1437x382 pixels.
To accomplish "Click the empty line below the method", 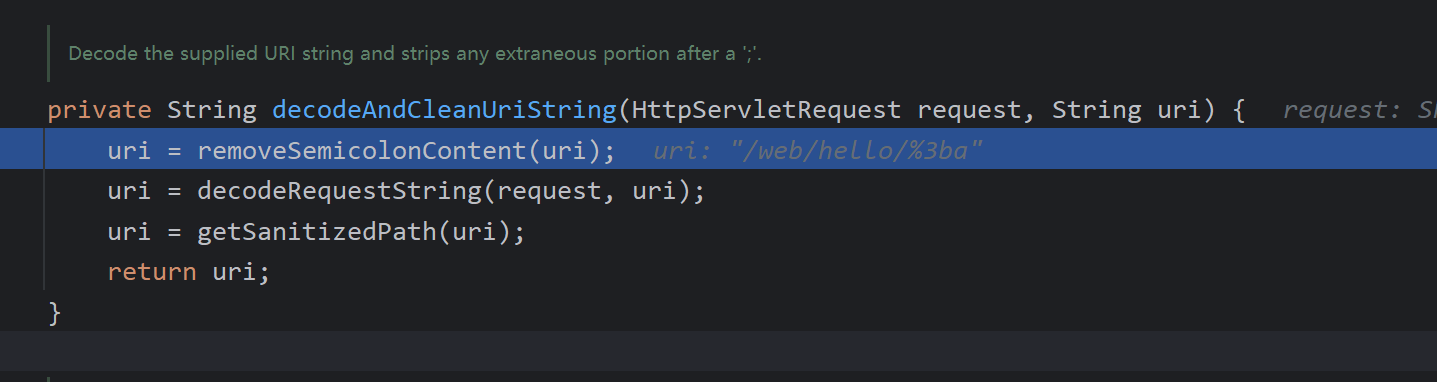I will pyautogui.click(x=718, y=352).
